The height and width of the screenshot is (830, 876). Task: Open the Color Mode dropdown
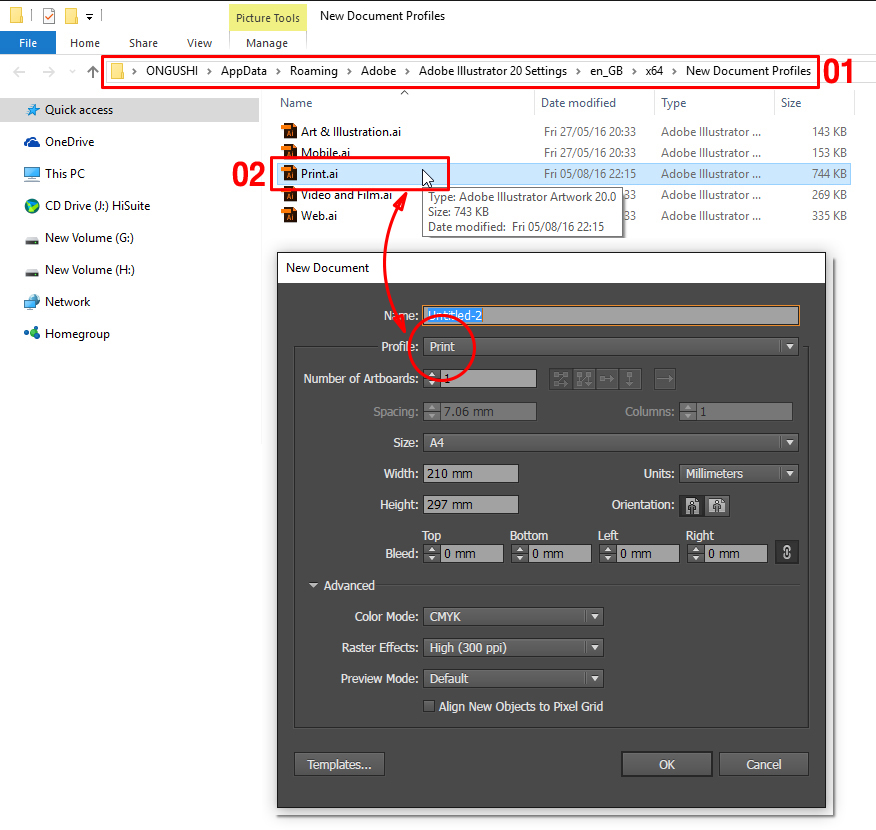point(513,617)
